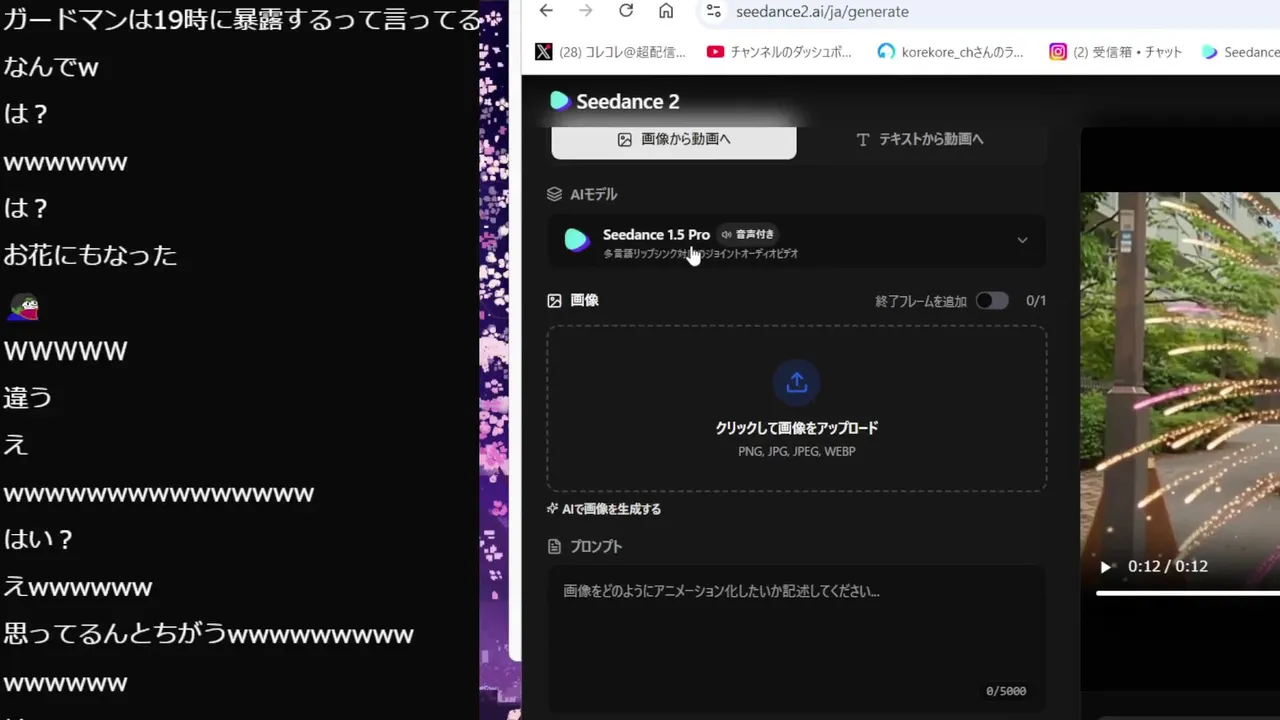Image resolution: width=1280 pixels, height=720 pixels.
Task: Open the site settings icon in address bar
Action: [713, 11]
